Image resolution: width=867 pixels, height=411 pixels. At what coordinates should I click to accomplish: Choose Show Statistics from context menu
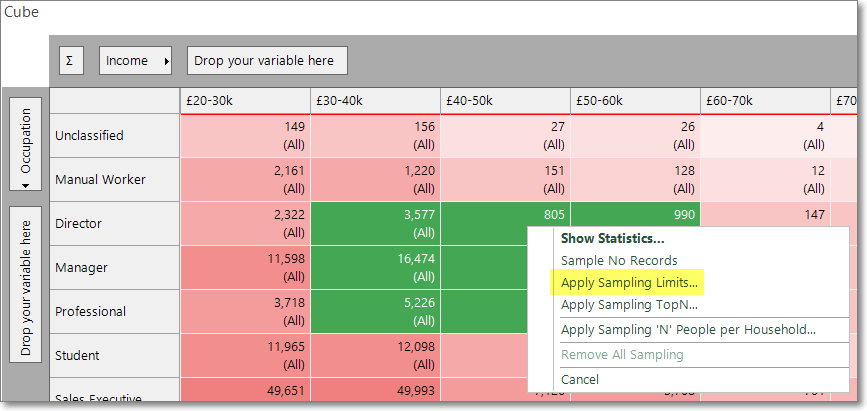point(613,238)
